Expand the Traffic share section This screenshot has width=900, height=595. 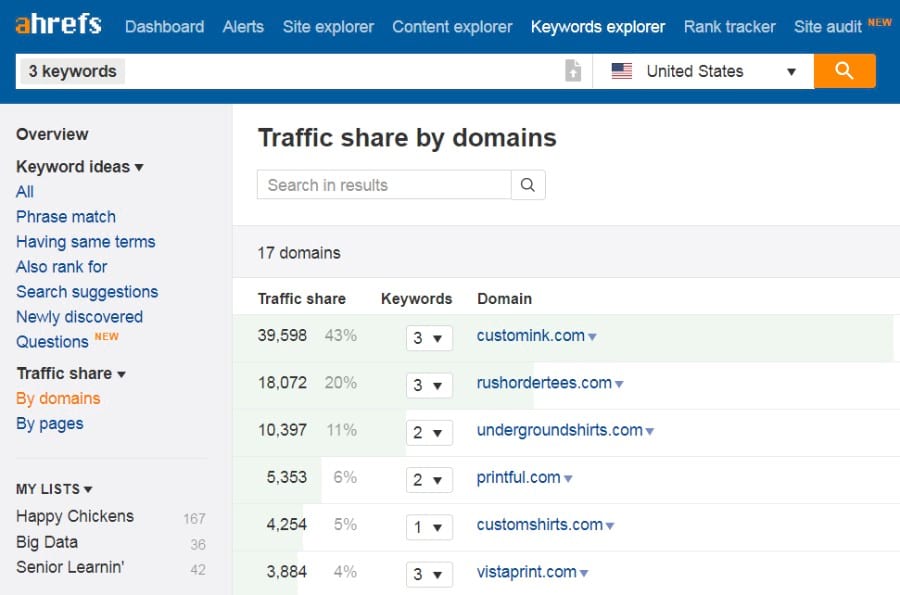click(x=121, y=373)
